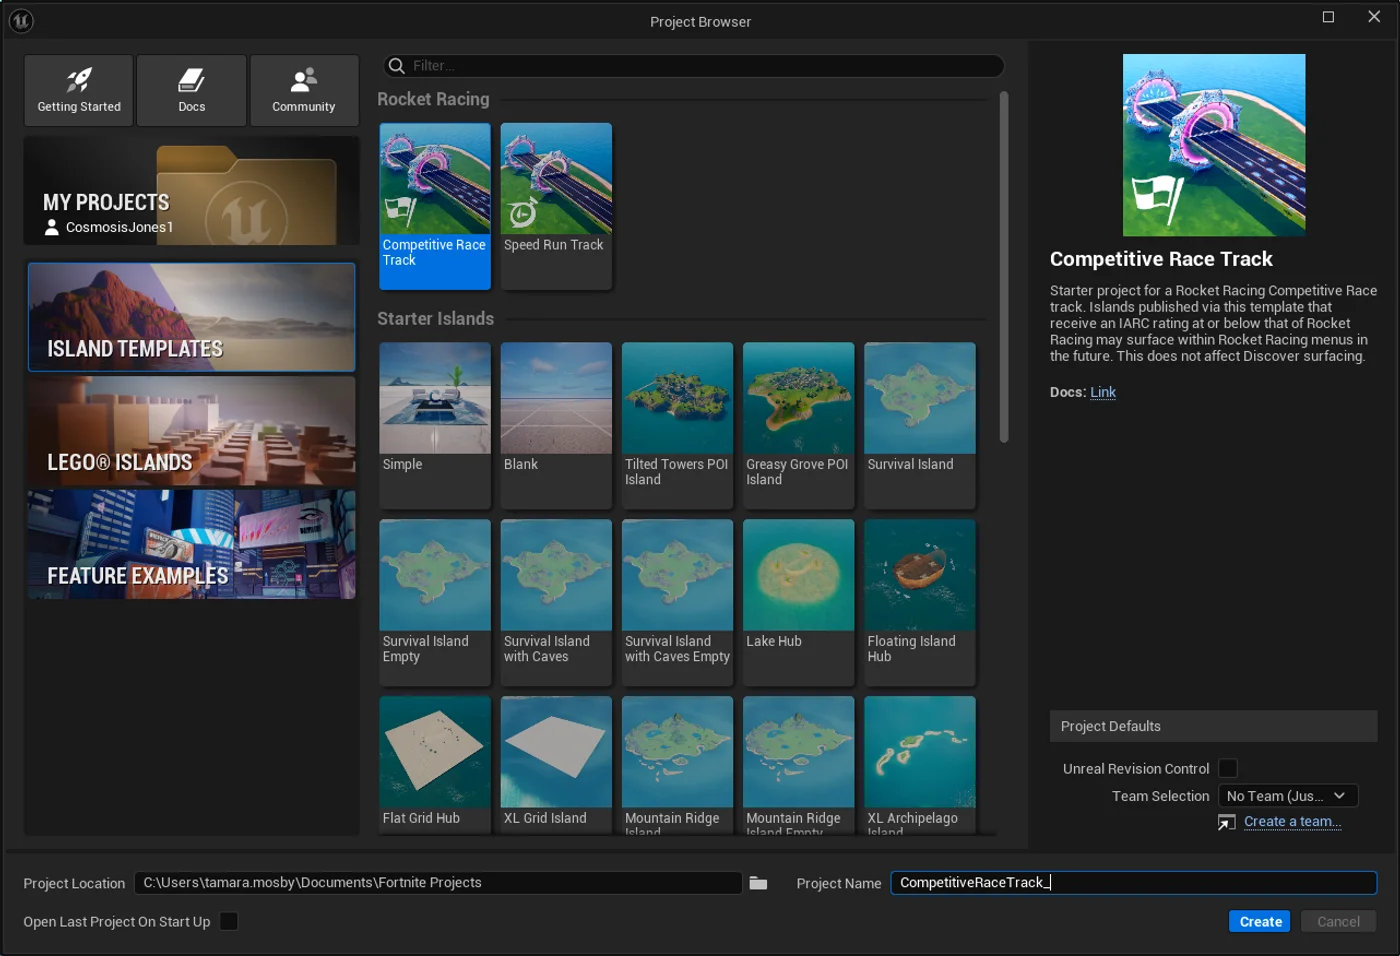The width and height of the screenshot is (1400, 956).
Task: Switch to LEGO Islands category
Action: pyautogui.click(x=192, y=431)
